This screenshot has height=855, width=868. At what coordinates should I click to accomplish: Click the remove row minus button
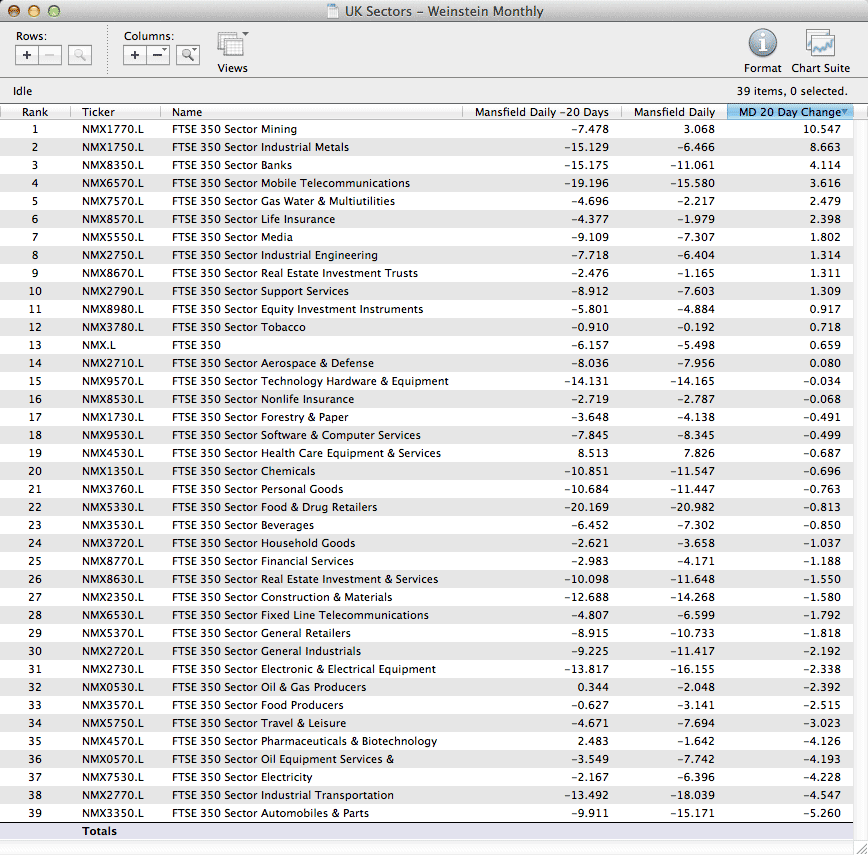[x=50, y=56]
